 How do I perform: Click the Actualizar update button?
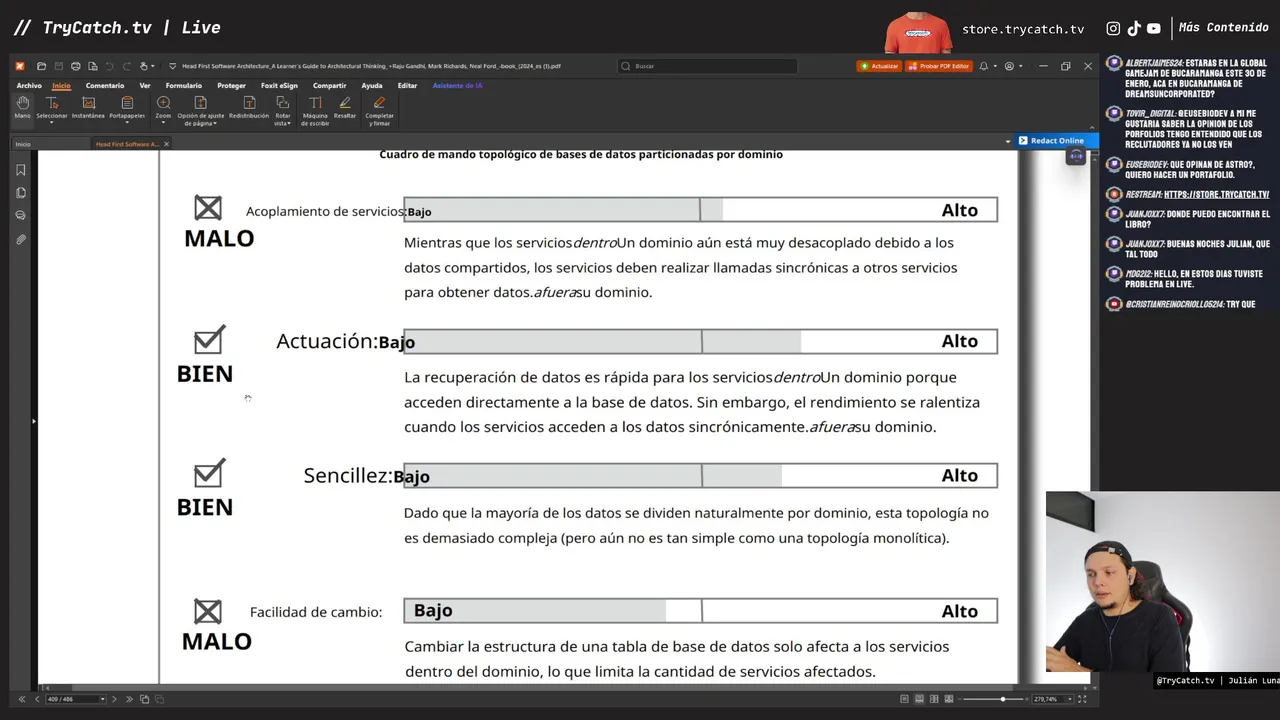[880, 66]
